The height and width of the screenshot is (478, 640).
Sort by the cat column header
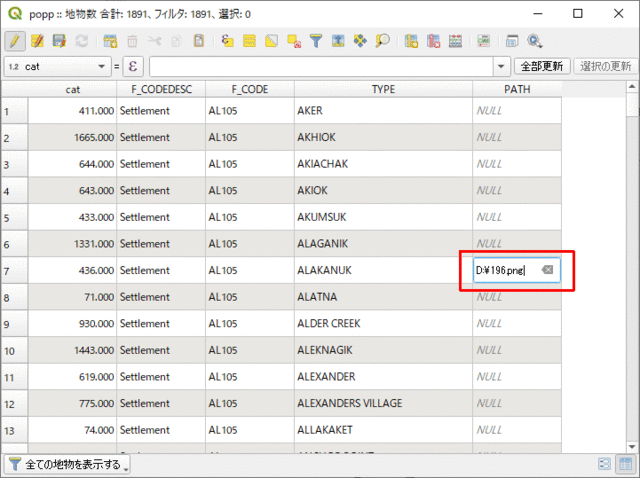point(73,89)
